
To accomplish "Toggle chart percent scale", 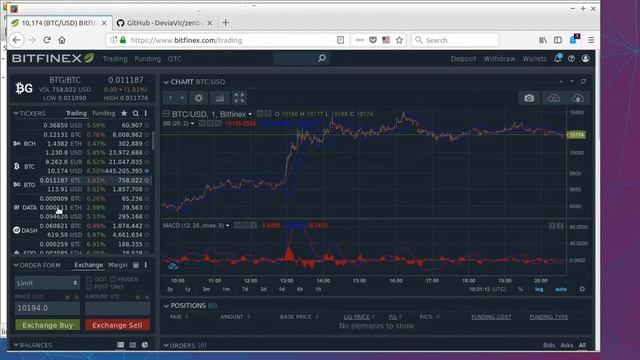I will pyautogui.click(x=521, y=289).
